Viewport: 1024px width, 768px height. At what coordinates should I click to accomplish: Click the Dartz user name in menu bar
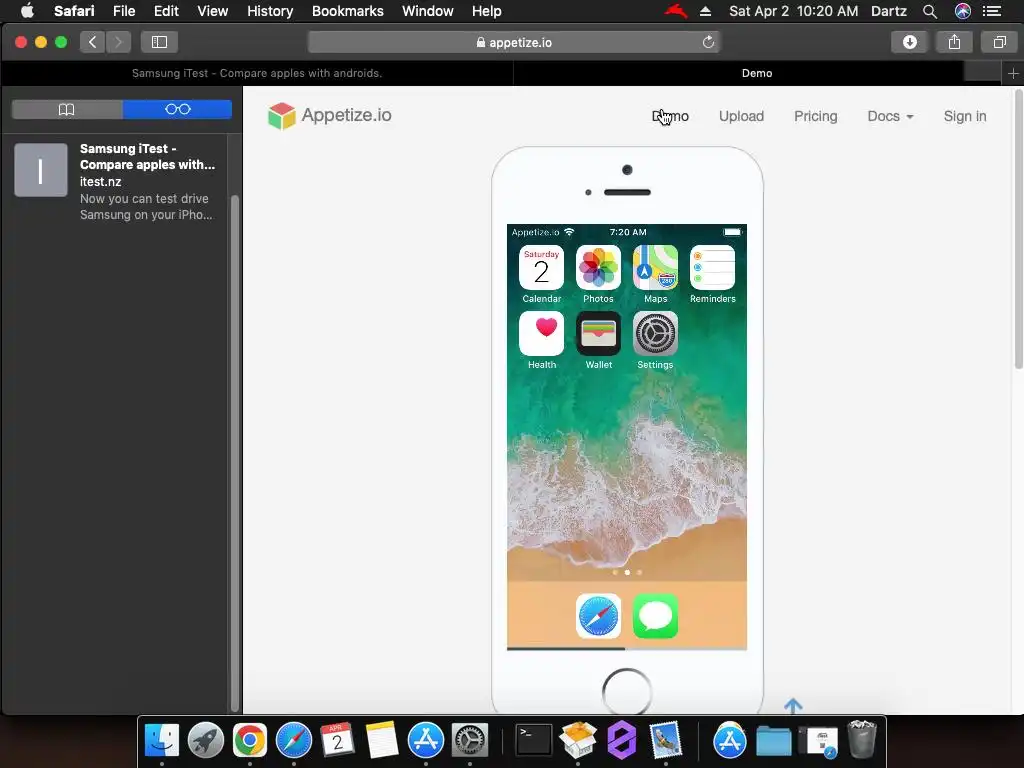[889, 11]
